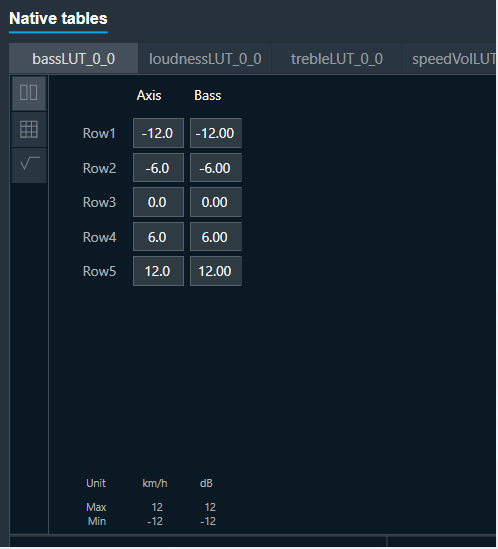
Task: Select the Row1 label
Action: coord(99,133)
